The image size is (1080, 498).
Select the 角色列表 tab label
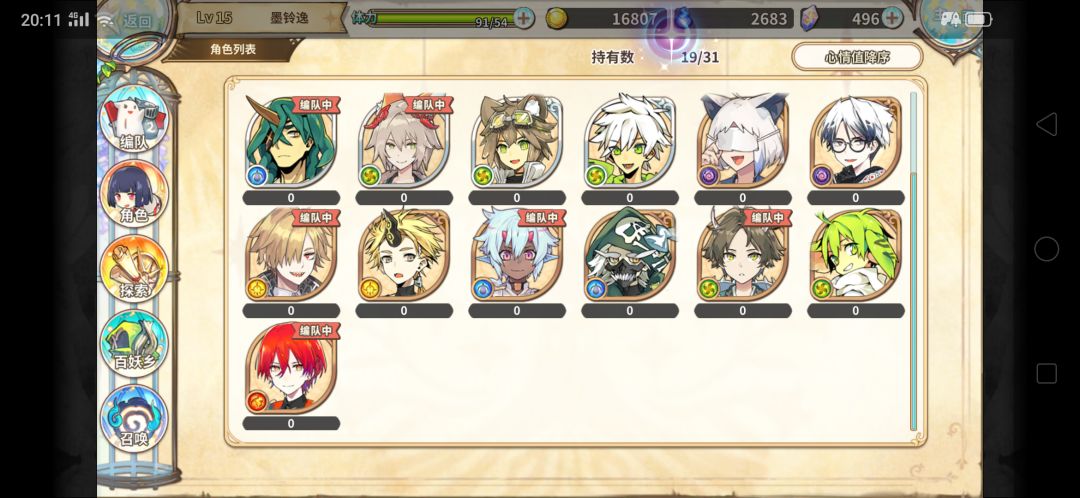pos(233,49)
